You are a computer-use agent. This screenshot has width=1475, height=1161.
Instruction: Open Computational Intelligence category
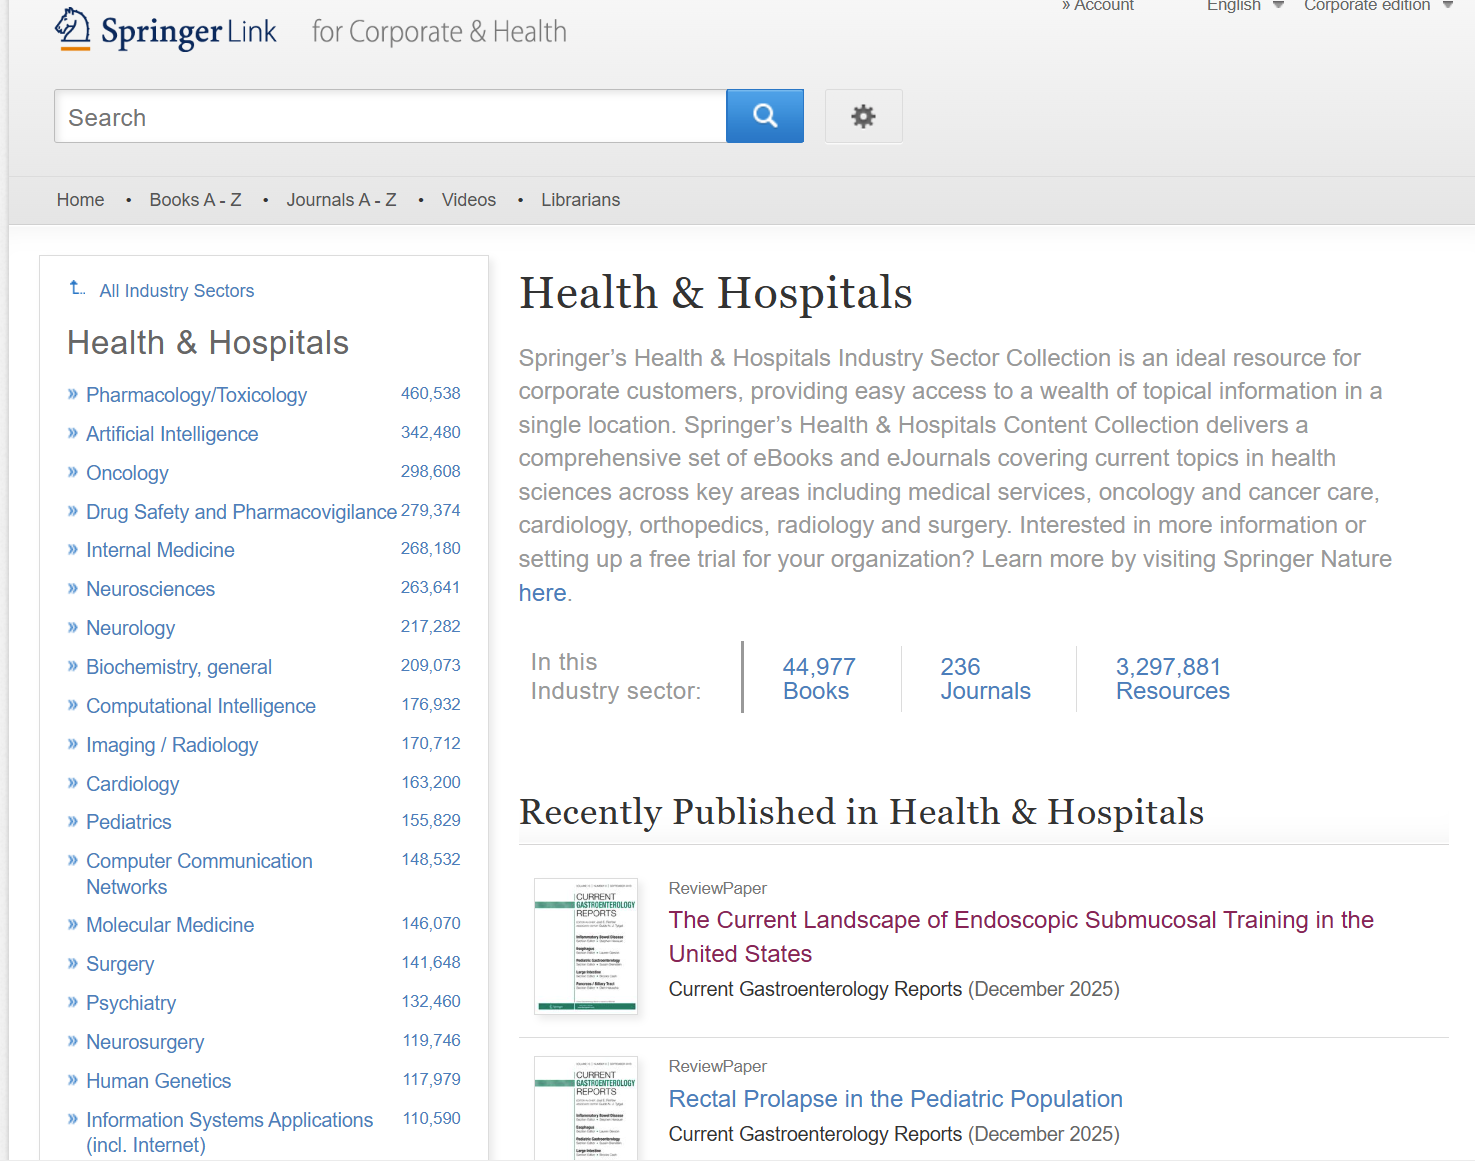201,706
